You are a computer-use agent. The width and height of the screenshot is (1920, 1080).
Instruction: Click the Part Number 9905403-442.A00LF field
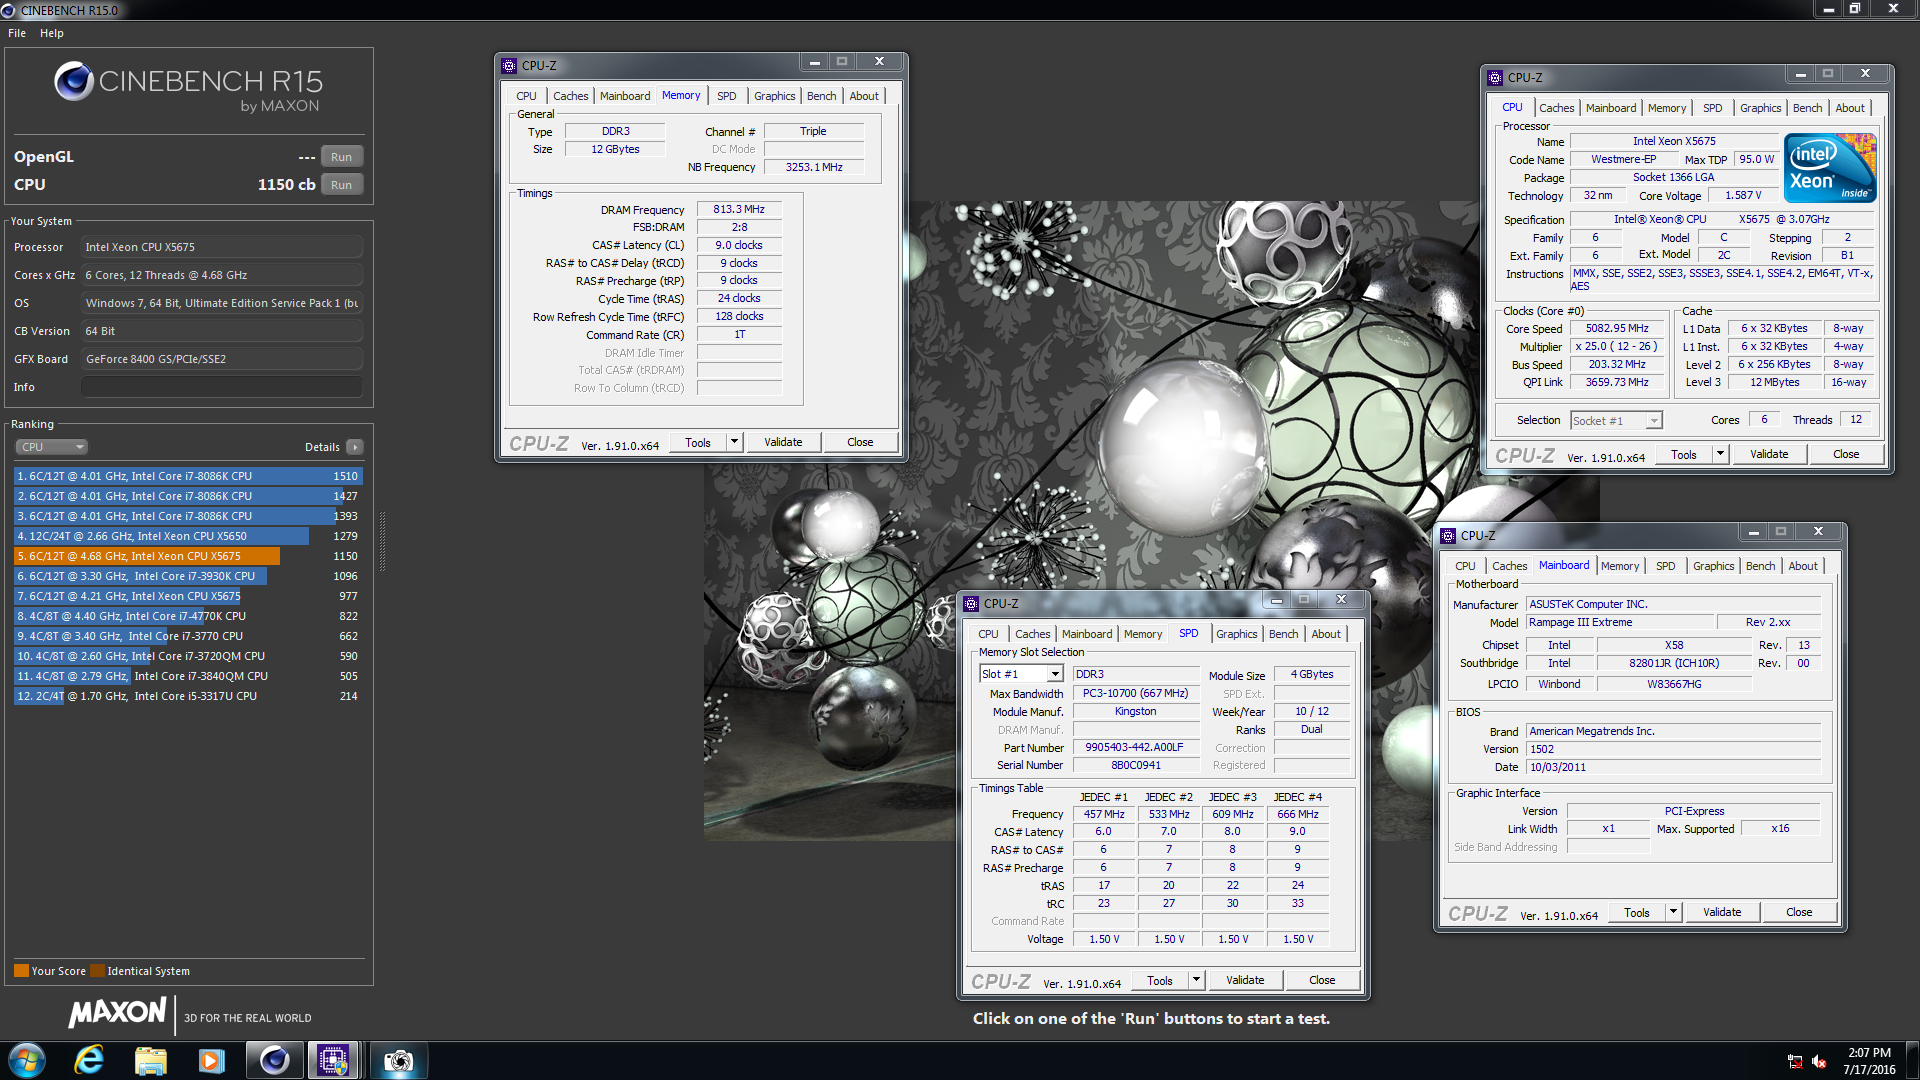[1135, 747]
